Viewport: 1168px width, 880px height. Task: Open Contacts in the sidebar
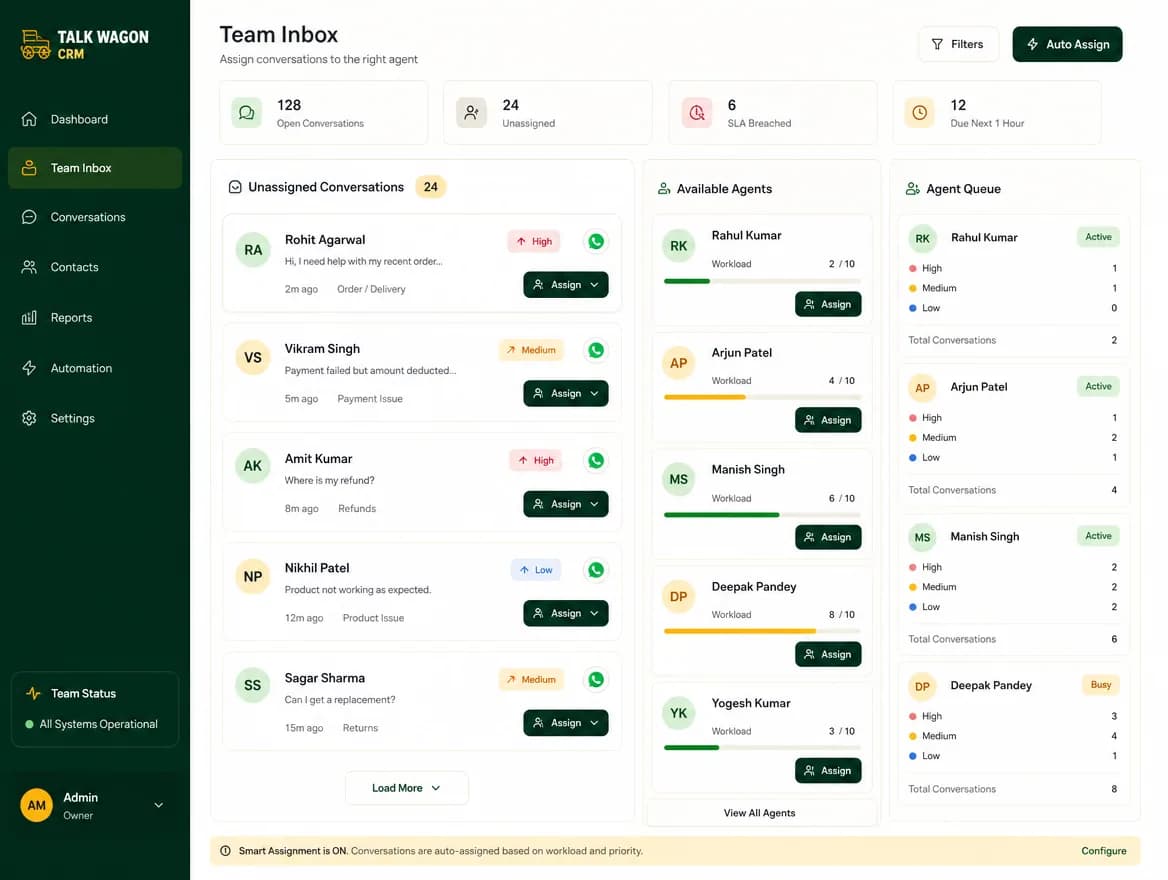(95, 267)
